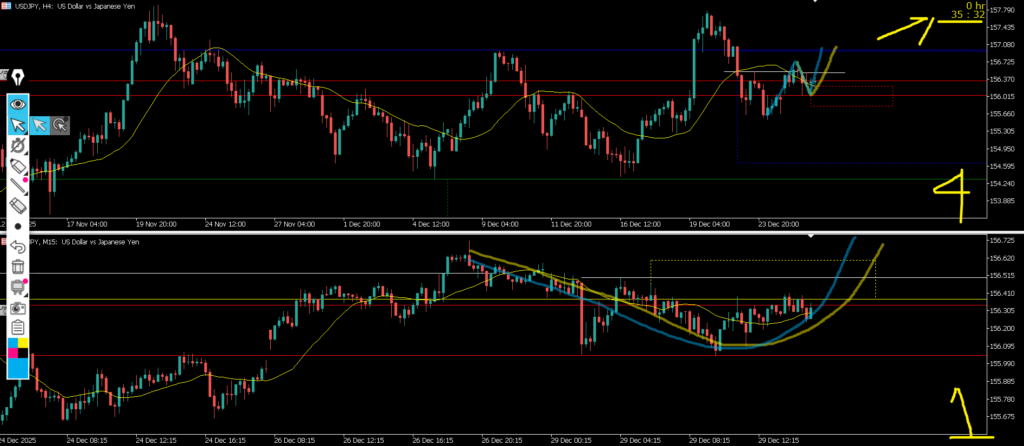Select the arrow pointer tool in toolbar
Viewport: 1024px width, 446px height.
click(17, 125)
